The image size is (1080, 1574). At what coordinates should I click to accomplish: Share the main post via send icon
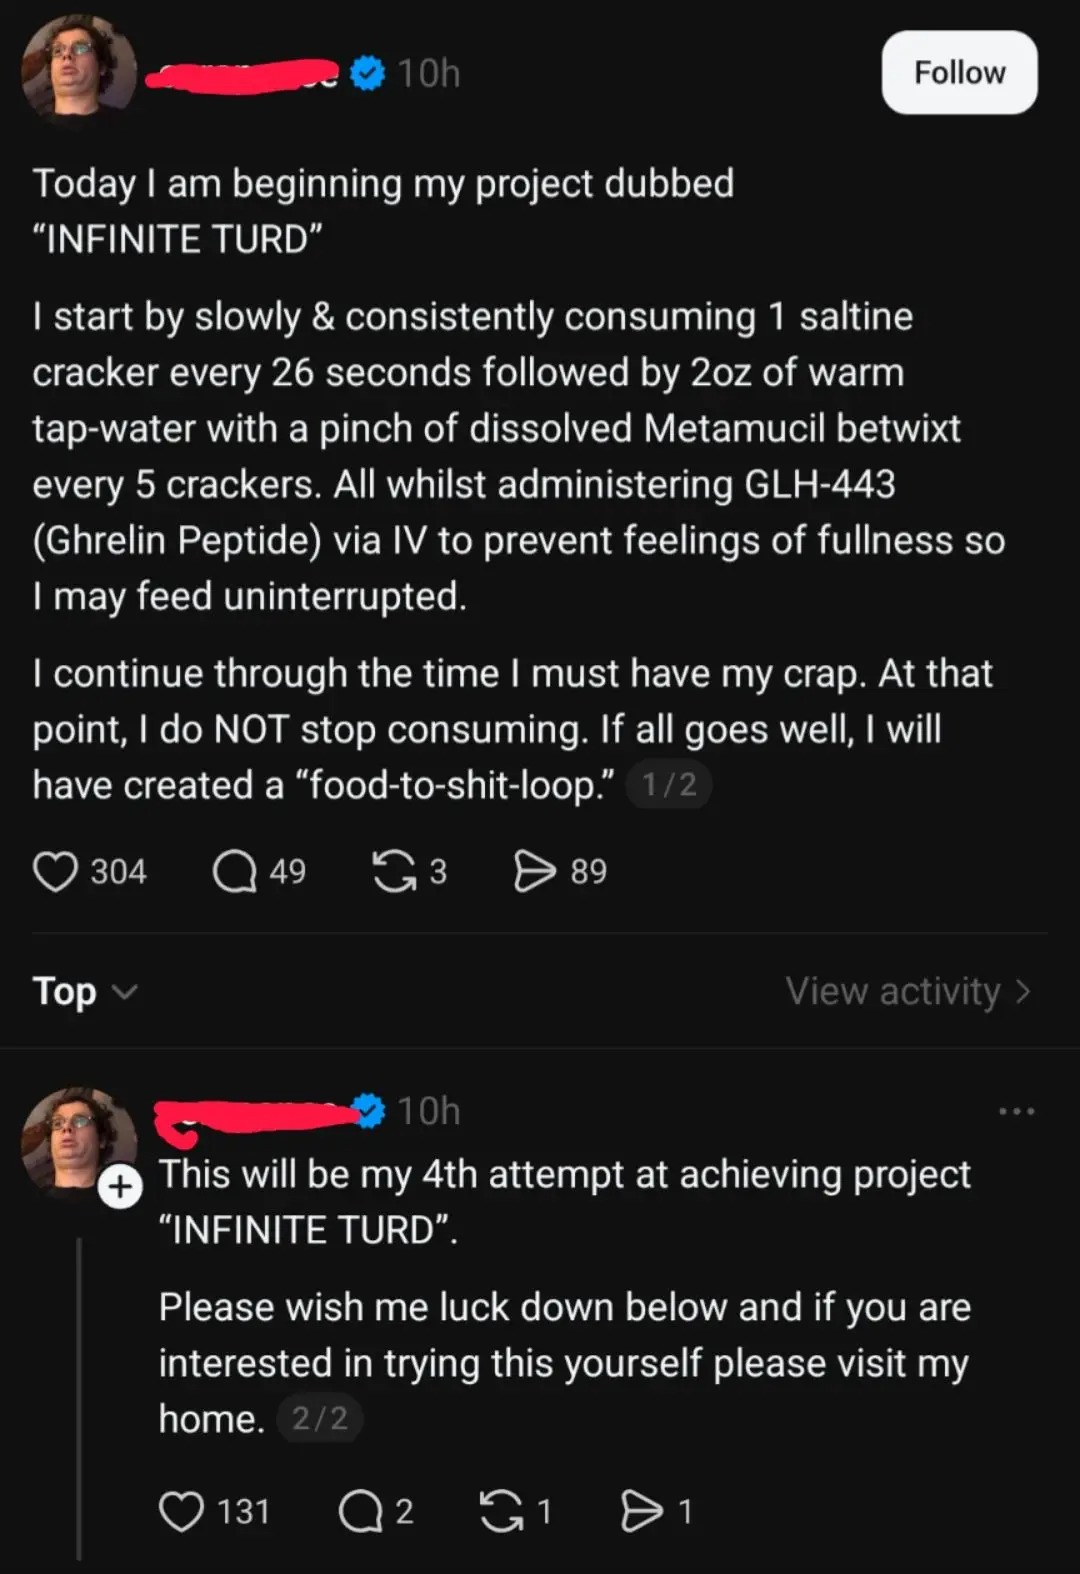[x=534, y=871]
